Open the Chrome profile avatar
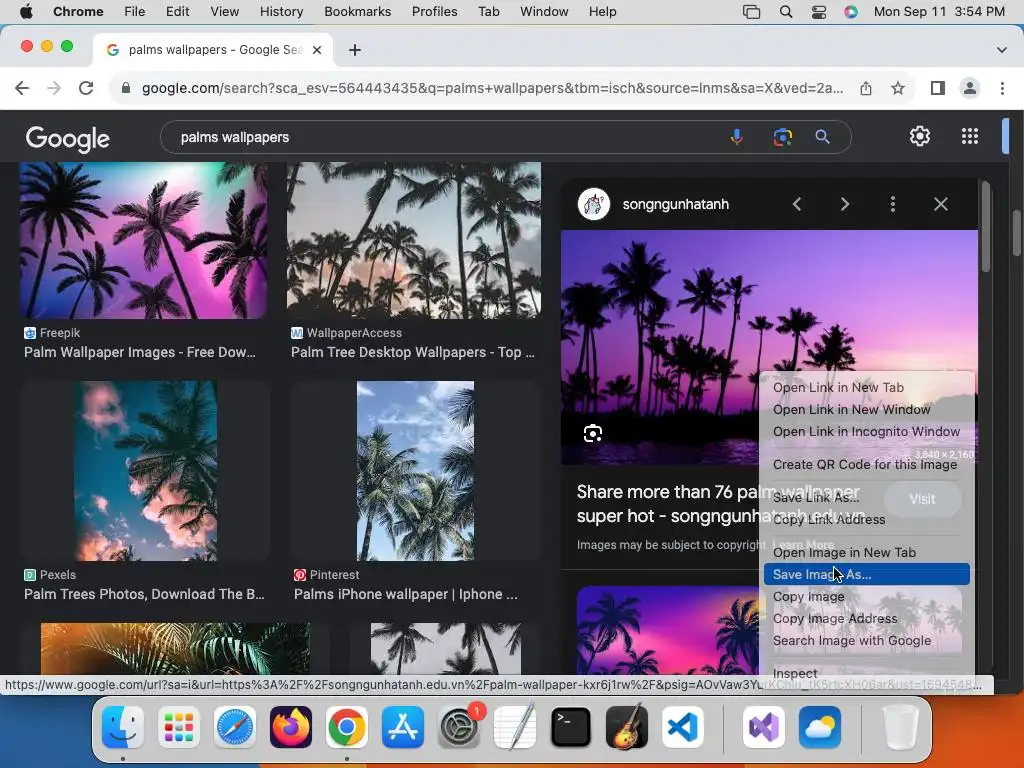This screenshot has width=1024, height=768. [970, 88]
